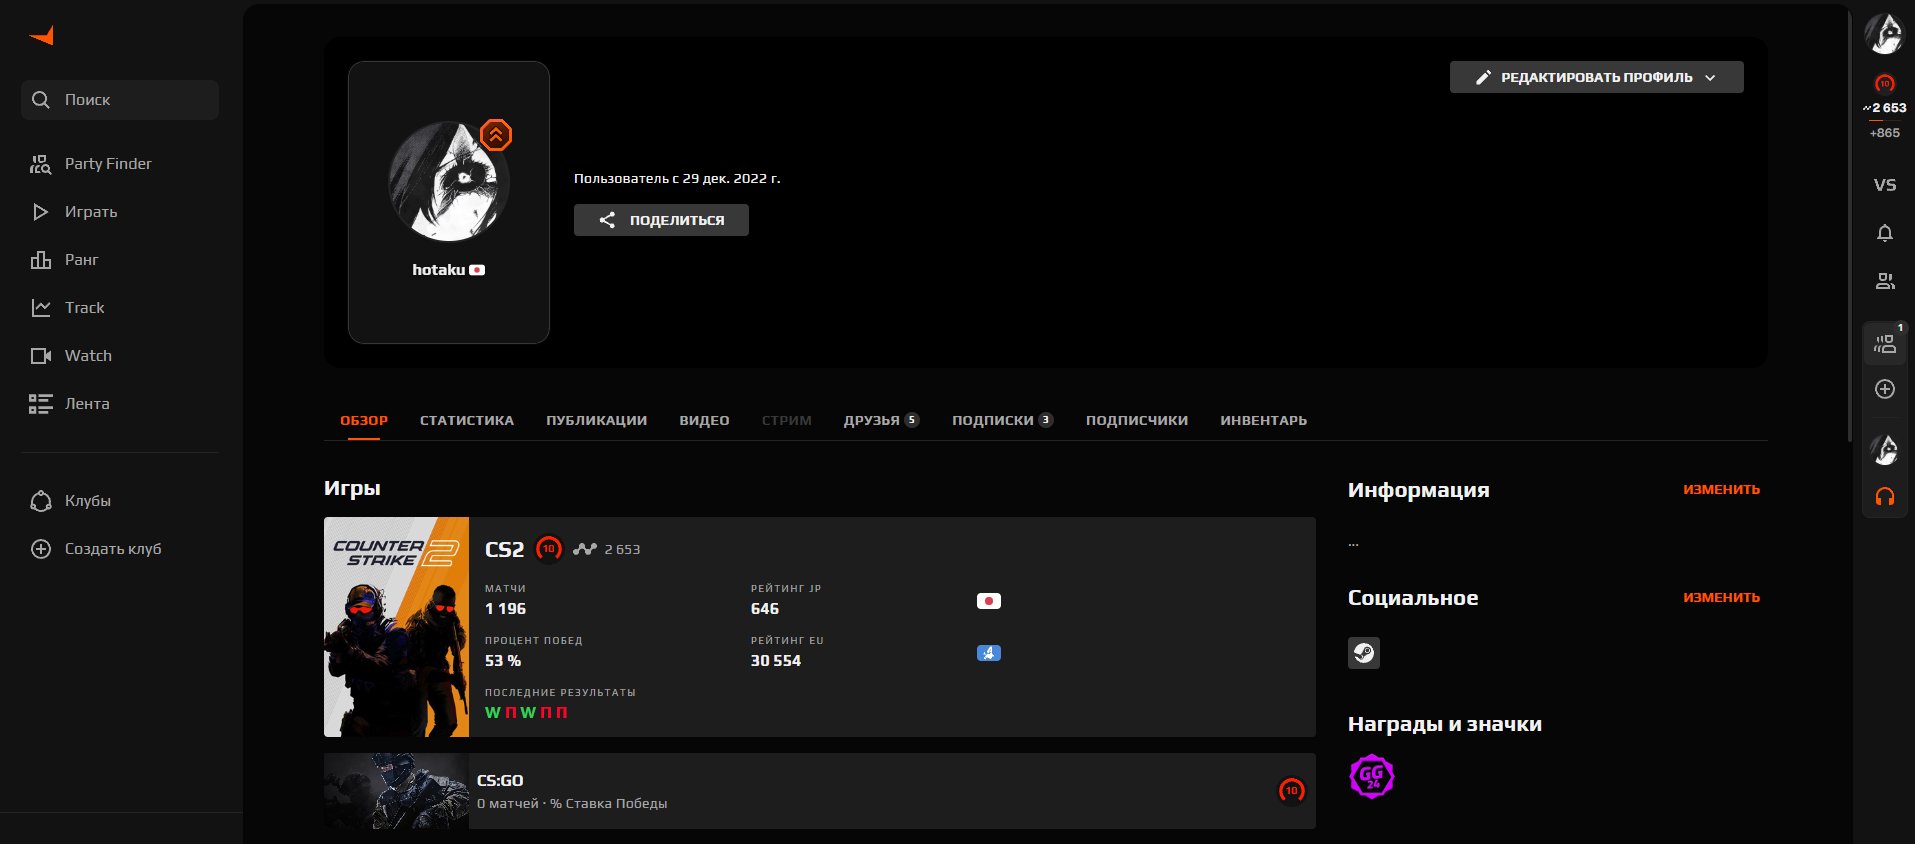
Task: Click the CS:GO level 10 badge
Action: click(1292, 791)
